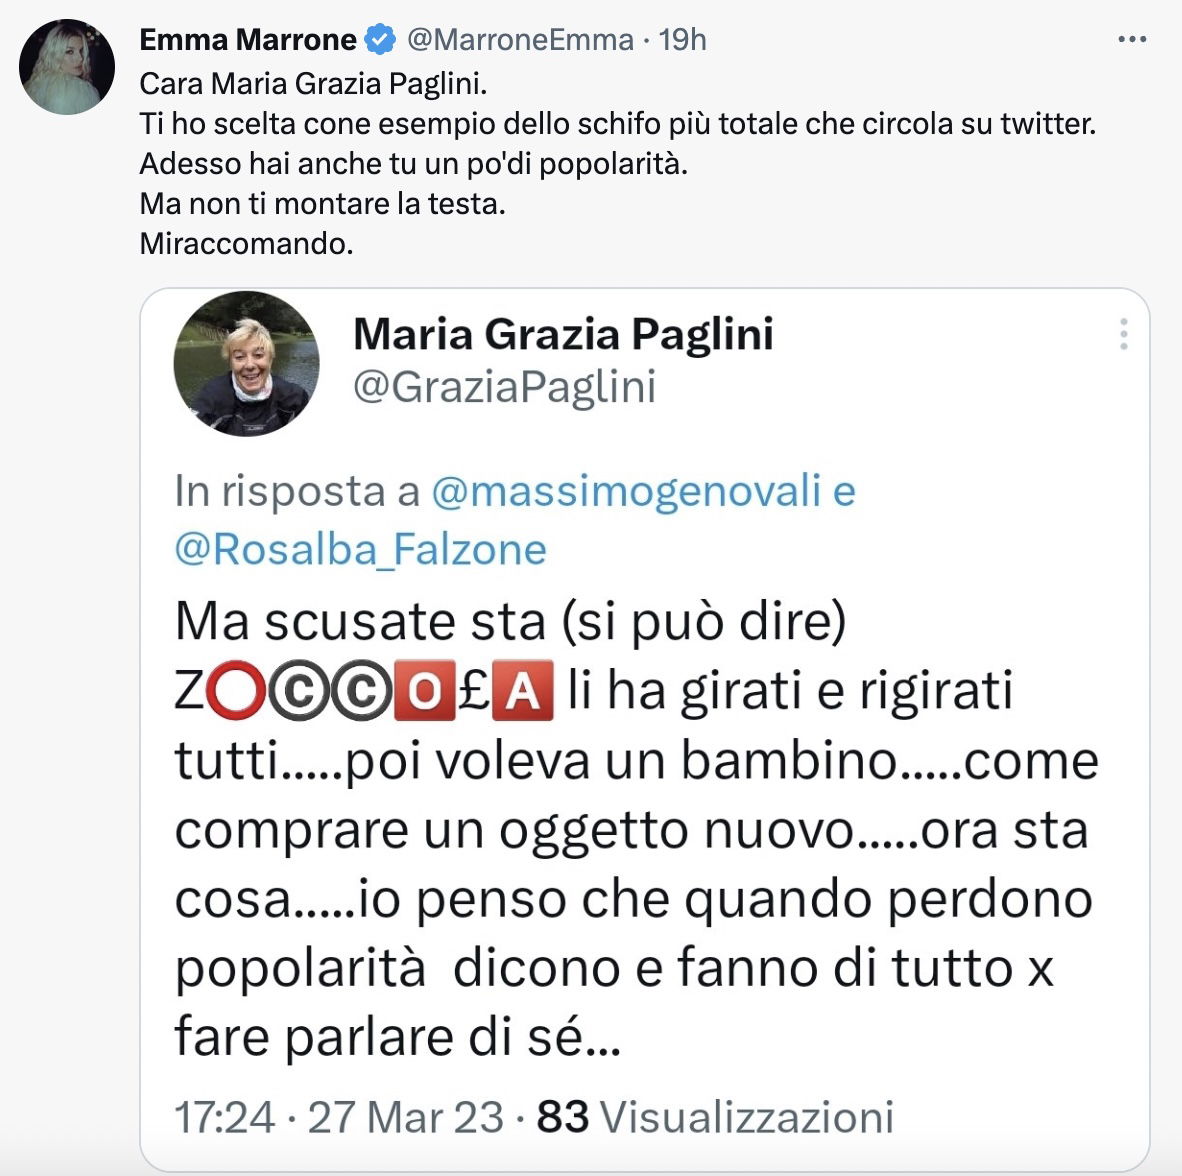
Task: Click the 83 Visualizzazioni view count
Action: click(715, 1116)
